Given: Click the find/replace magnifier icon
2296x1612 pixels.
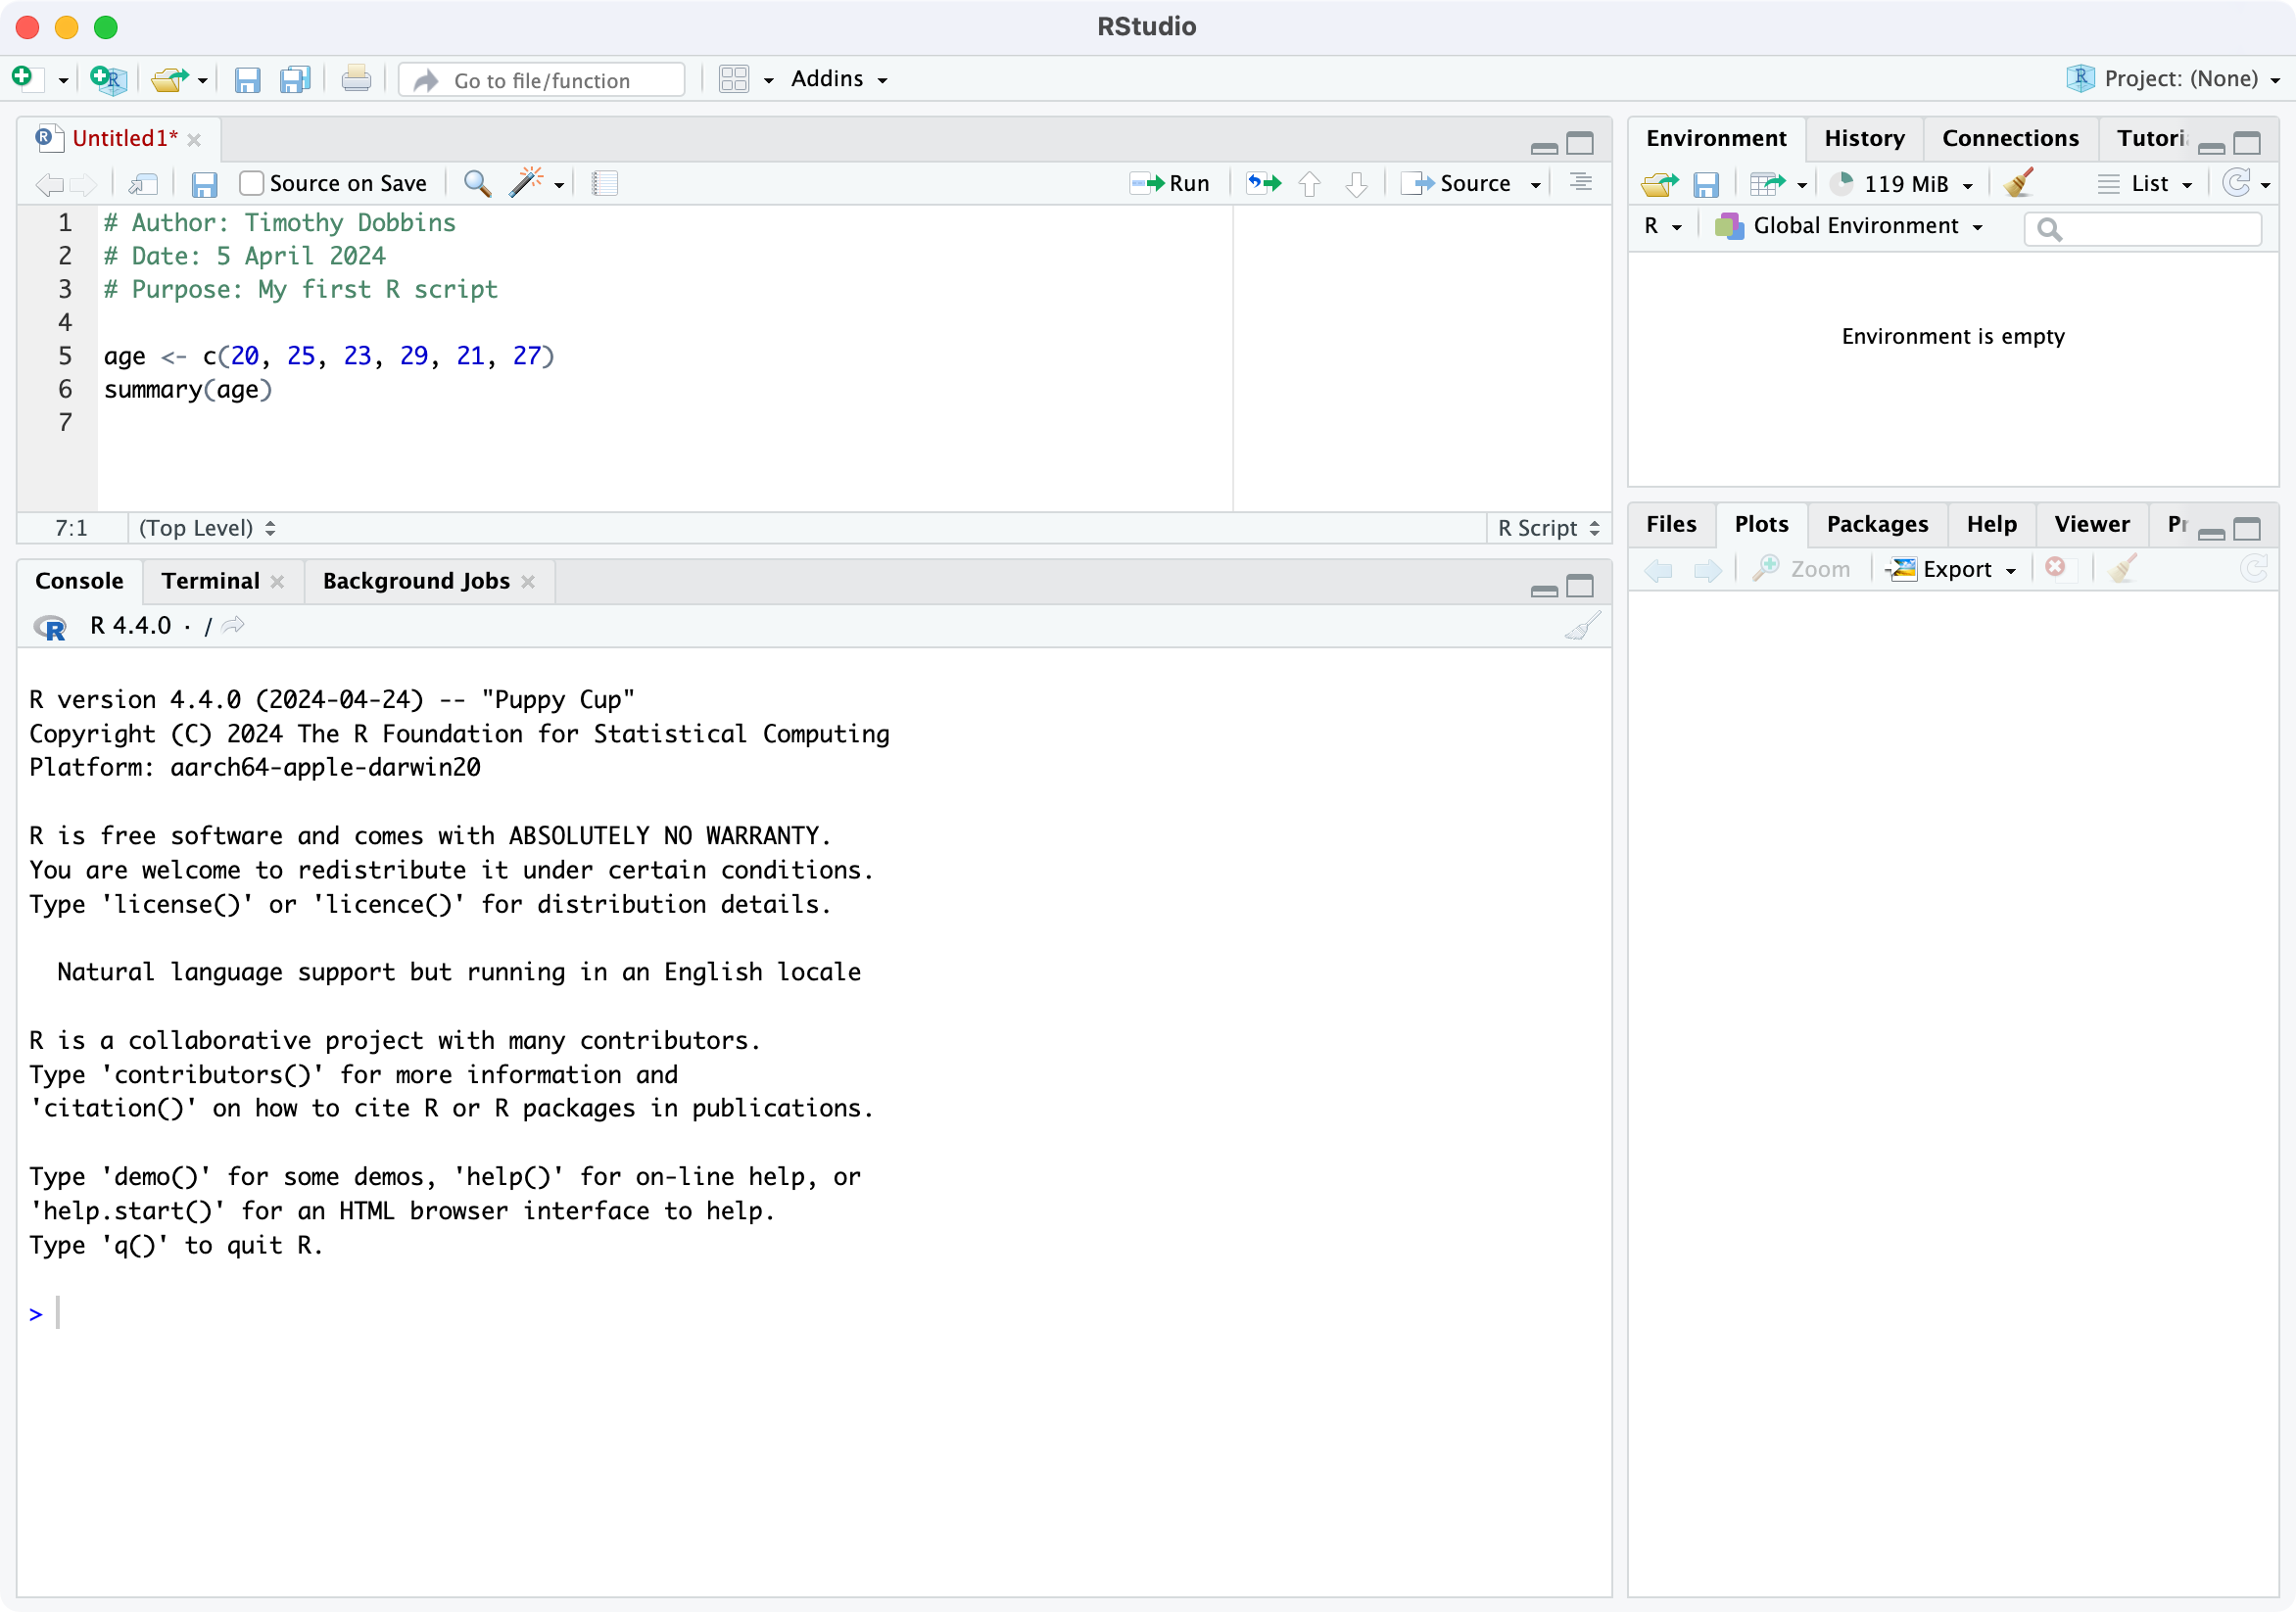Looking at the screenshot, I should [x=477, y=183].
